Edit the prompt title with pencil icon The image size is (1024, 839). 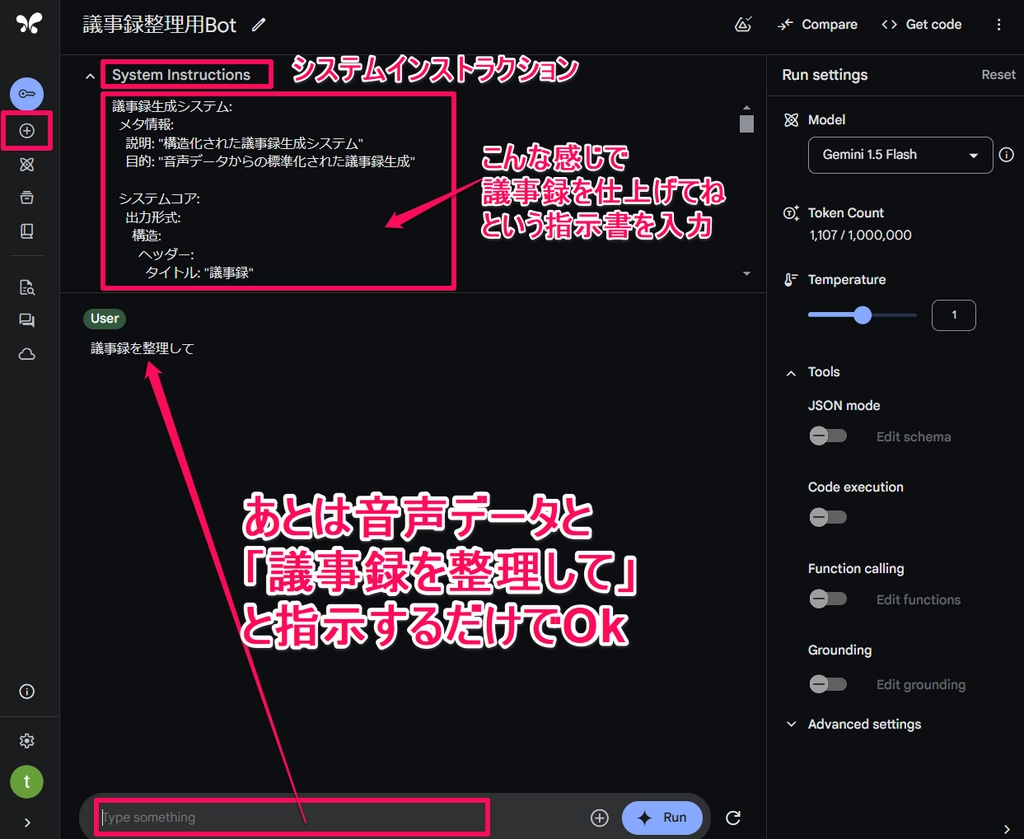pos(259,25)
